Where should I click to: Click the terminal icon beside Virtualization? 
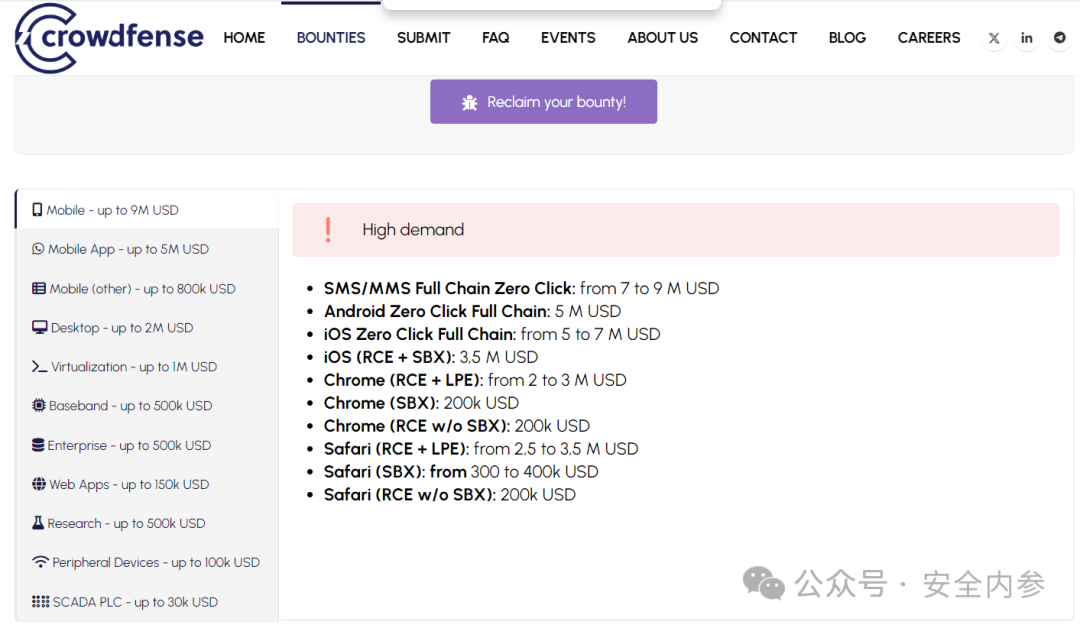click(x=39, y=366)
